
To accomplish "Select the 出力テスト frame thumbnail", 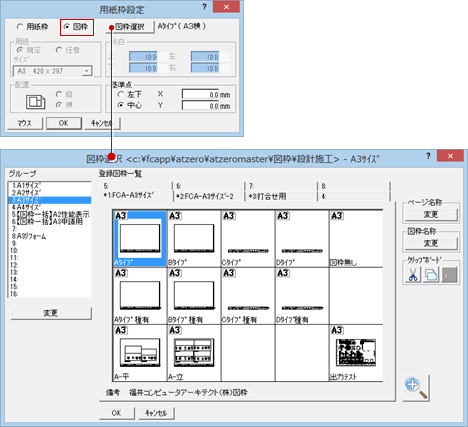I will coord(356,353).
